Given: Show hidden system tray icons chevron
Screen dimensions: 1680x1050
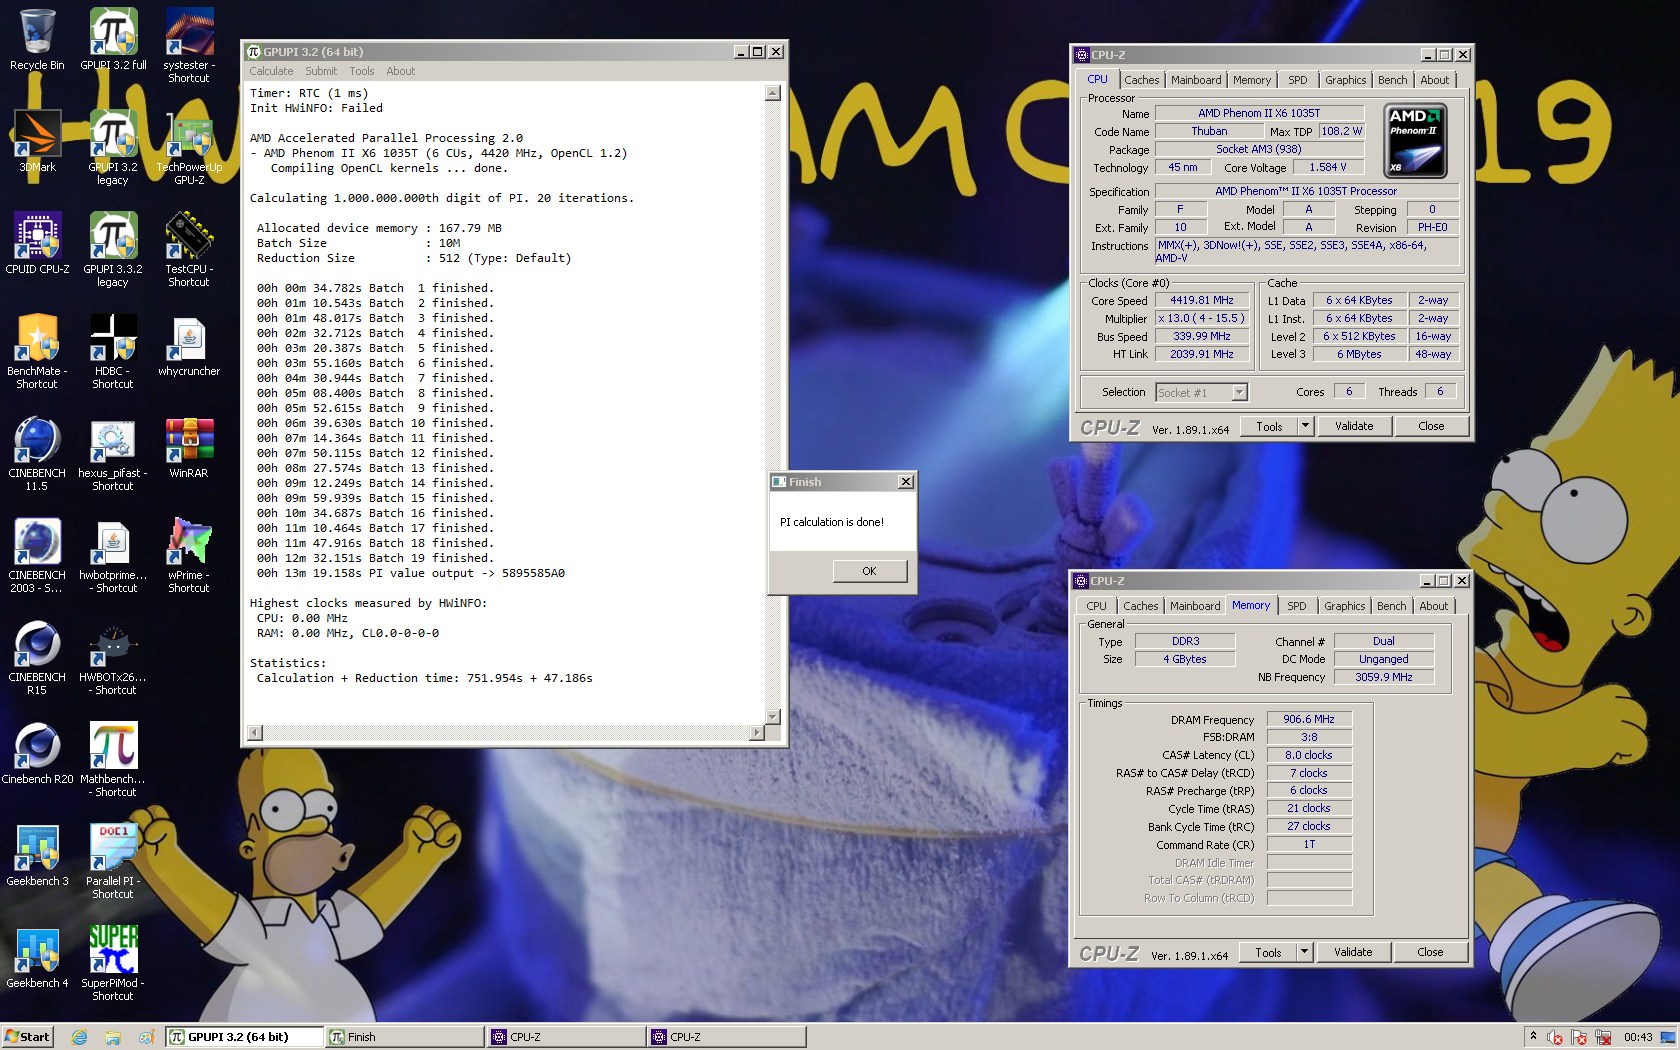Looking at the screenshot, I should coord(1533,1036).
